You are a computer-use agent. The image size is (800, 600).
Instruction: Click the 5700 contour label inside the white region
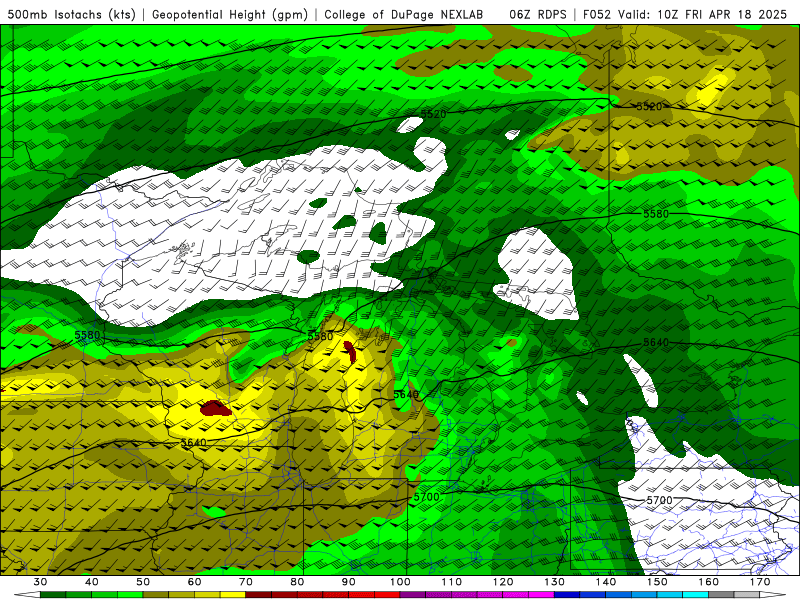point(659,500)
